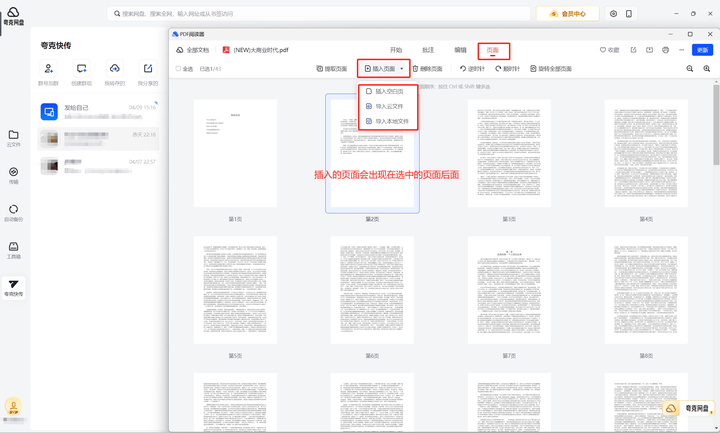Switch to the 批注 tab
This screenshot has height=433, width=720.
[428, 50]
